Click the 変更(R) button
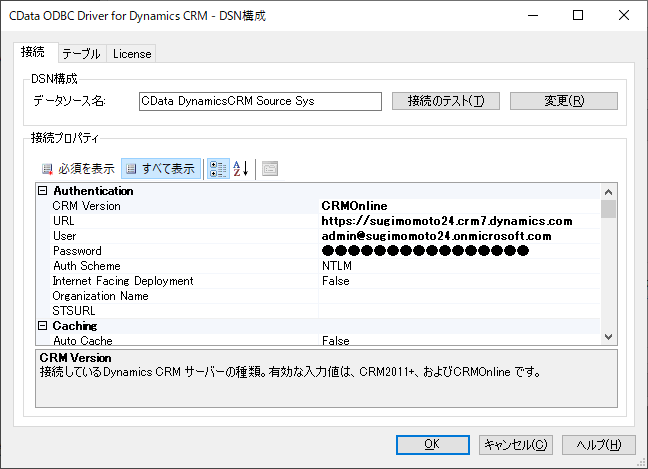This screenshot has height=469, width=648. (564, 101)
